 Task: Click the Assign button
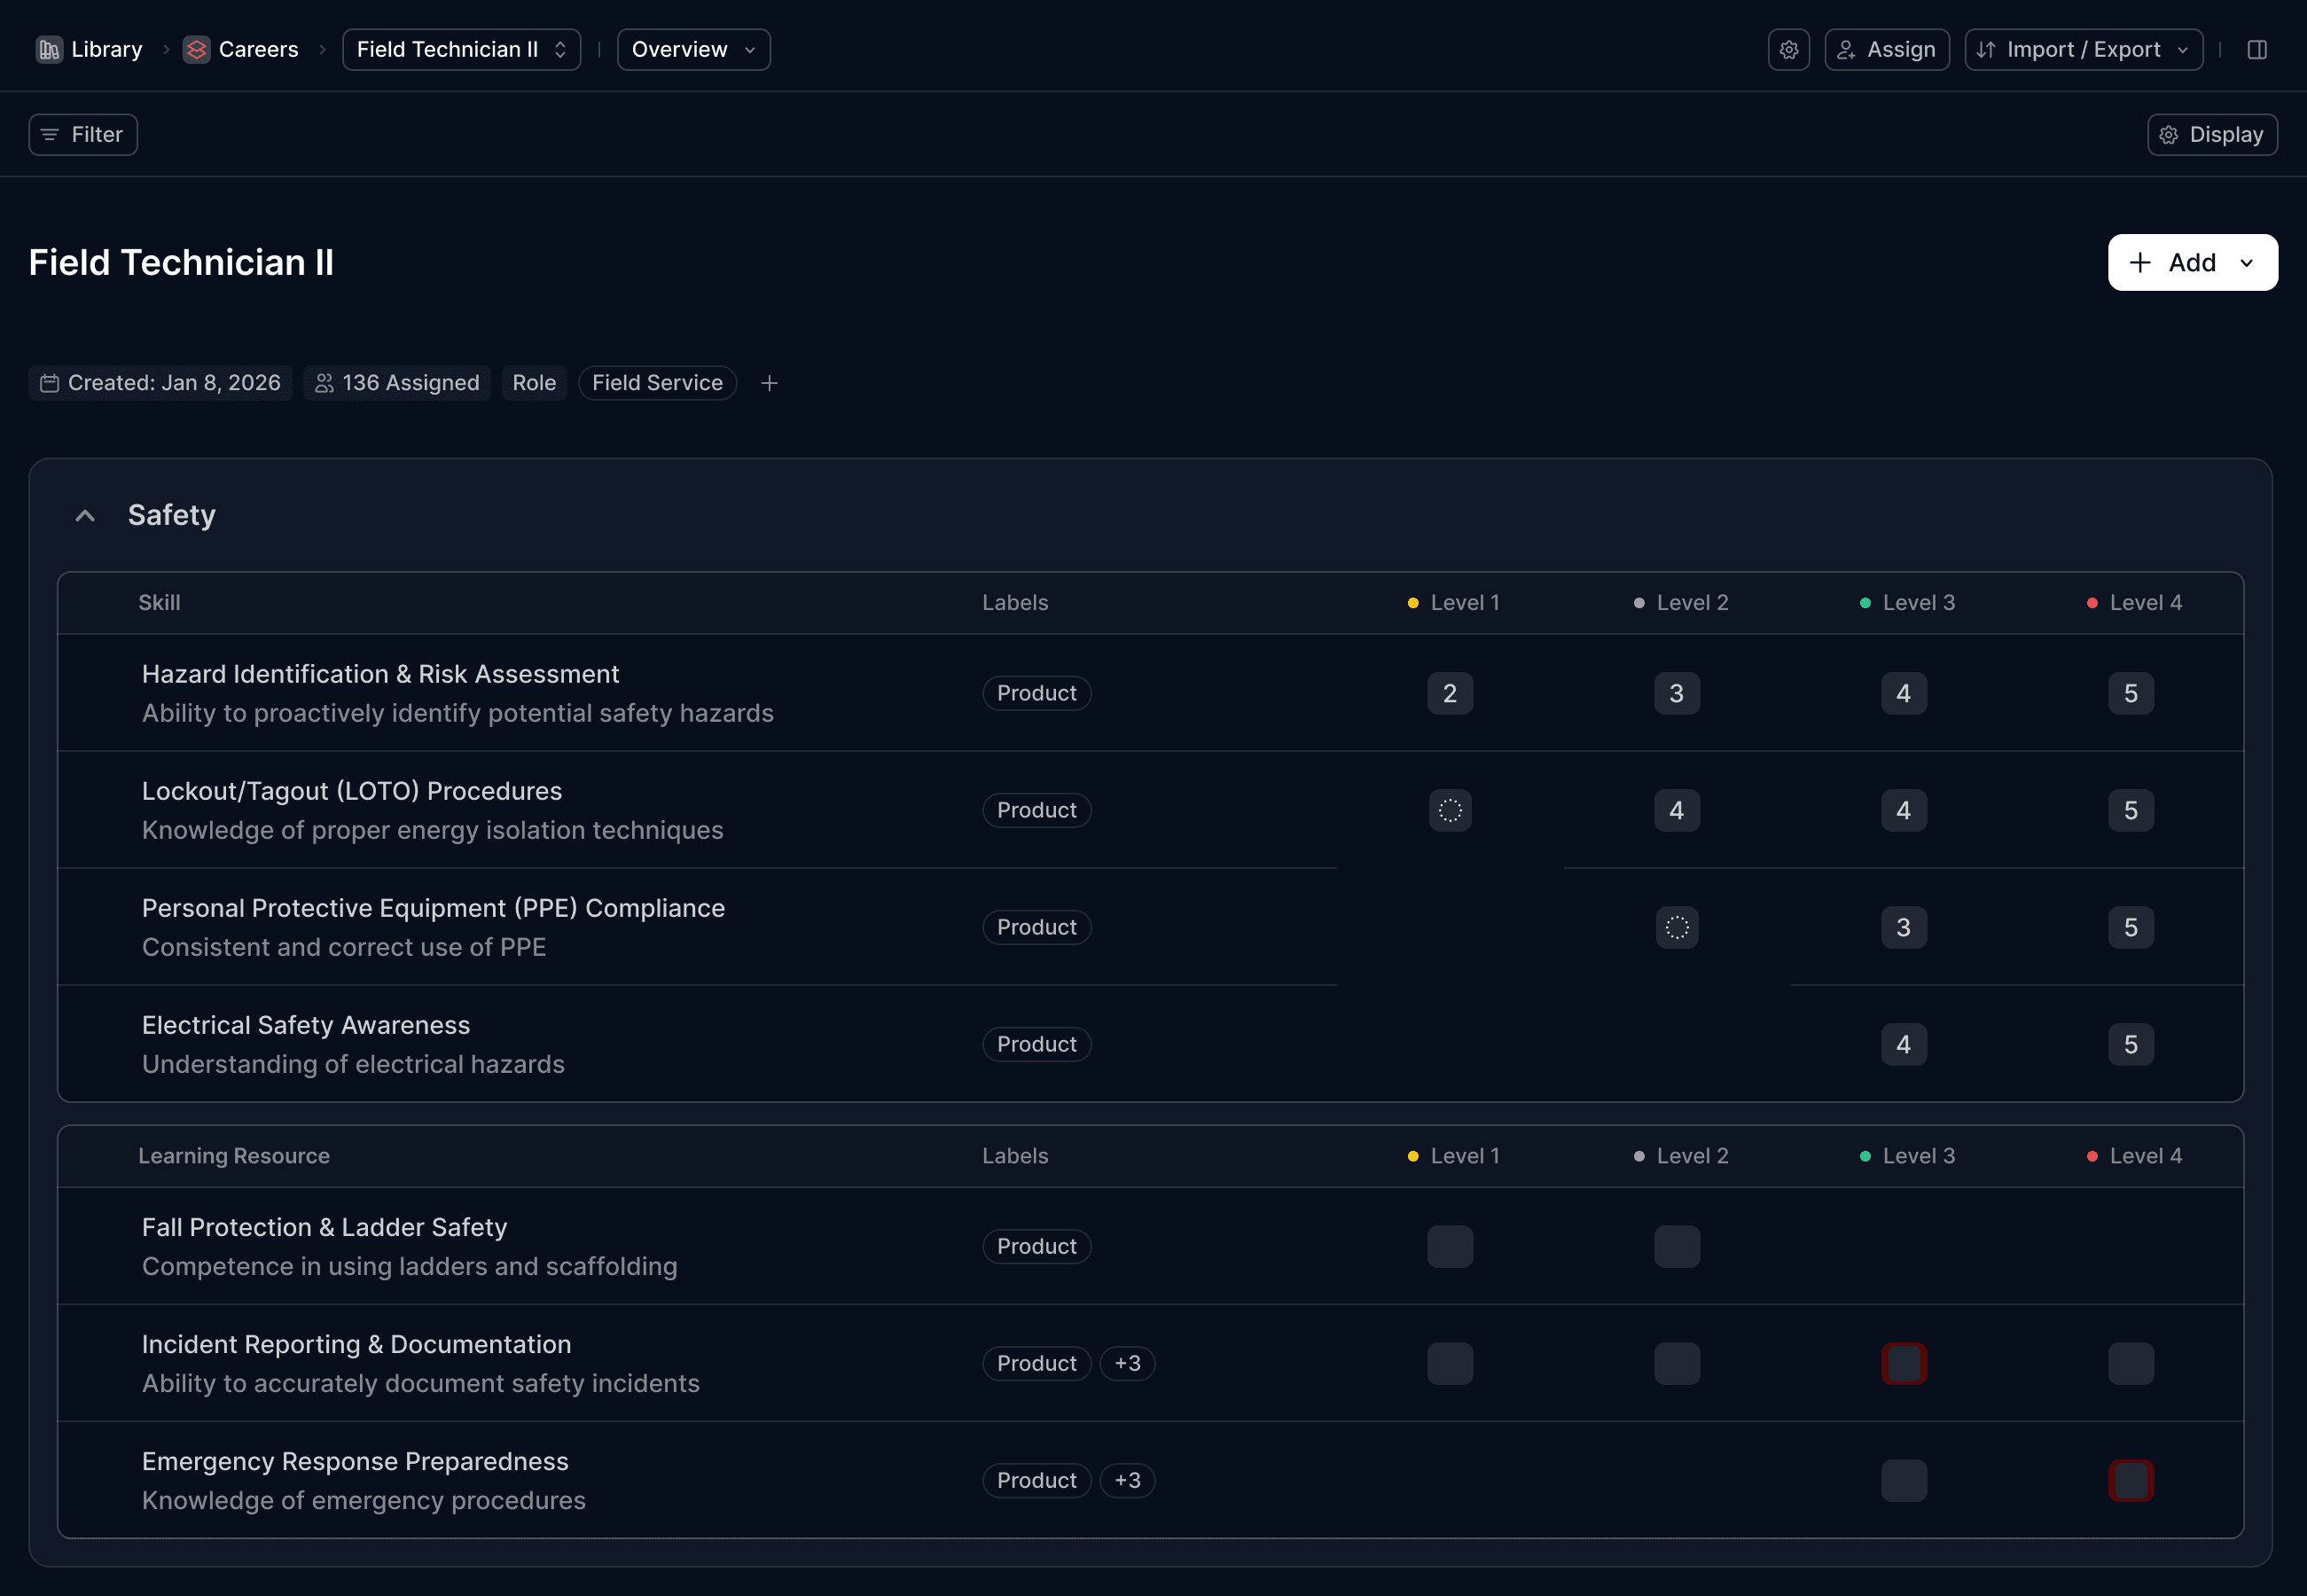[1886, 49]
